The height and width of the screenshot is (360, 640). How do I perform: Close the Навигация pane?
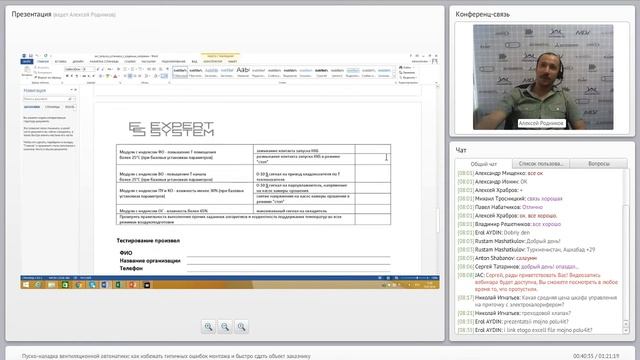(x=75, y=90)
